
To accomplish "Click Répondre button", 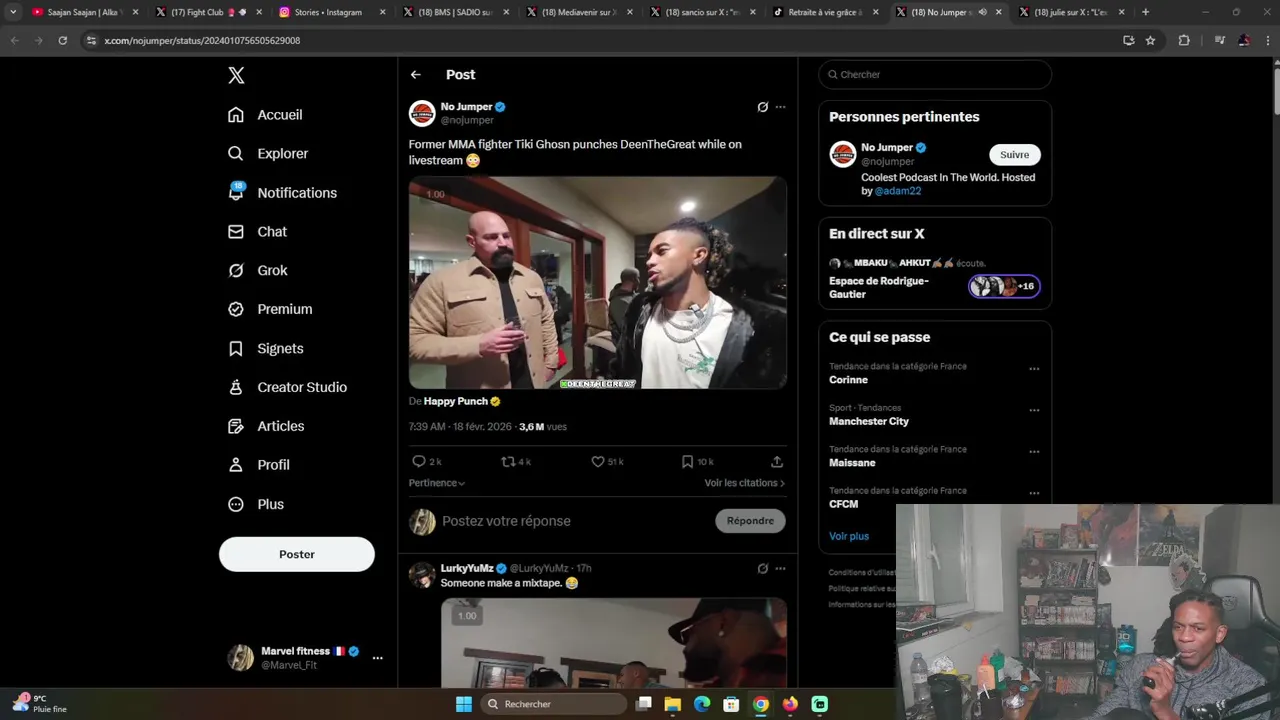I will pos(750,521).
